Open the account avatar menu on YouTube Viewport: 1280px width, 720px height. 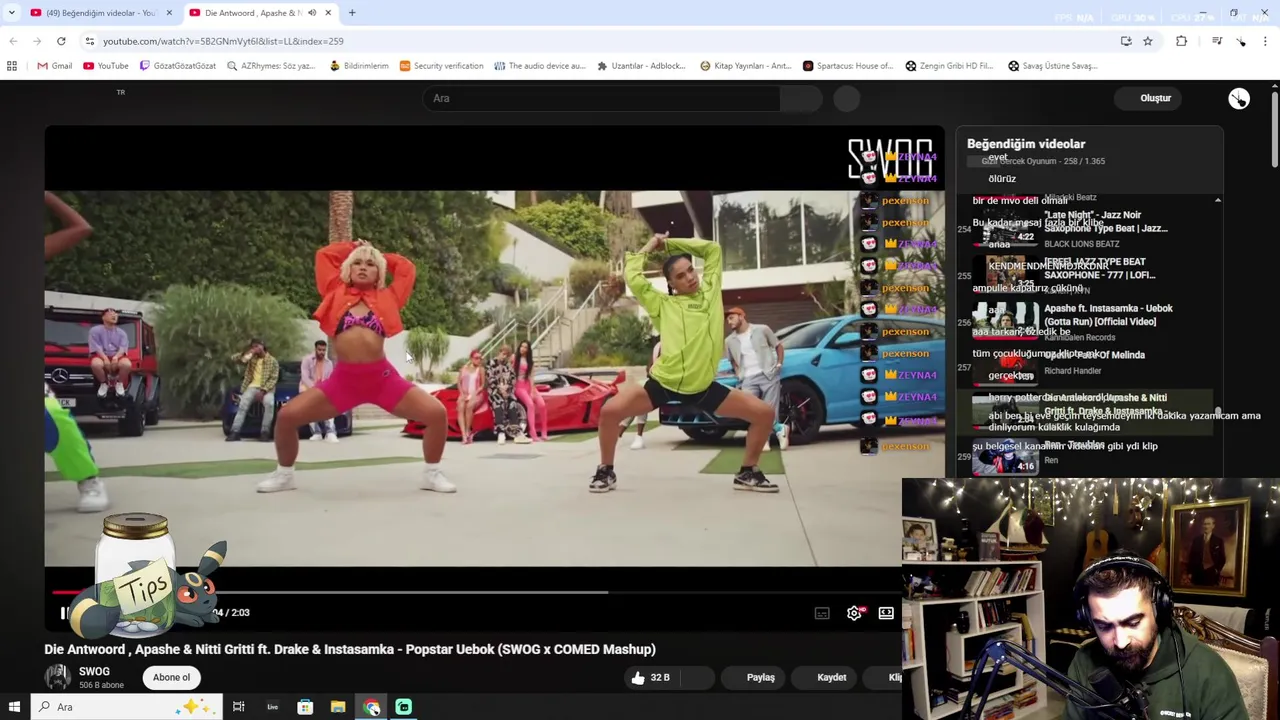coord(1239,98)
